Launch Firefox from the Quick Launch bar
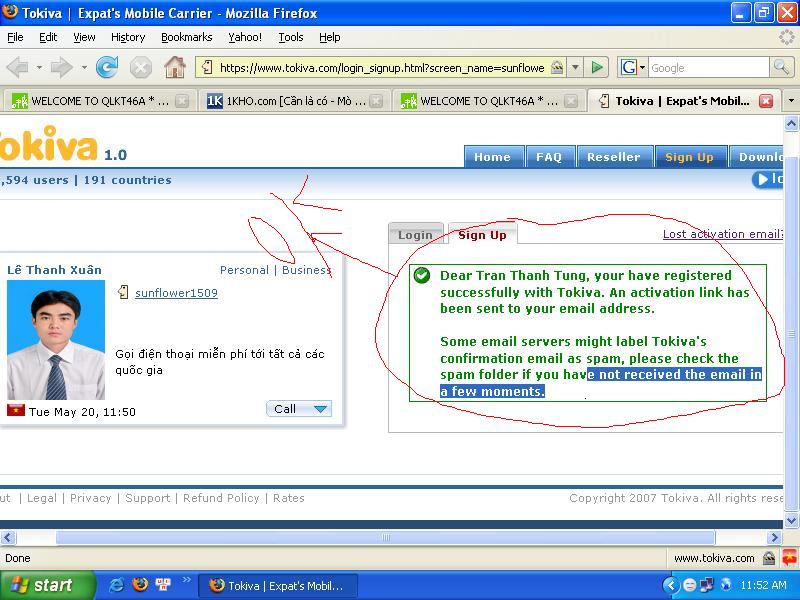The height and width of the screenshot is (600, 800). pyautogui.click(x=139, y=585)
